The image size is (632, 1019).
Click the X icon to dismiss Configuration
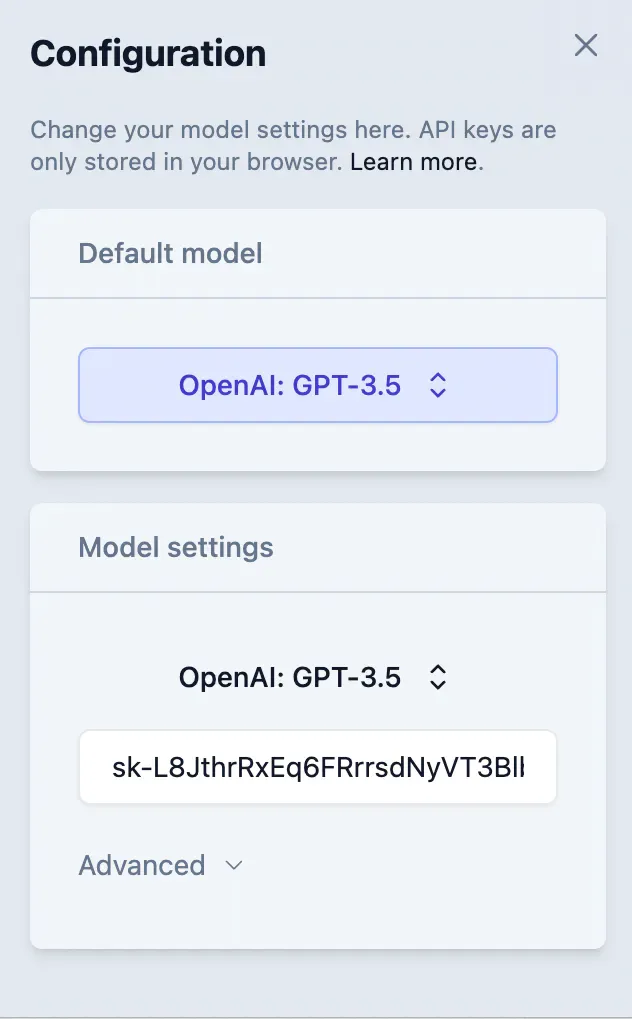585,45
